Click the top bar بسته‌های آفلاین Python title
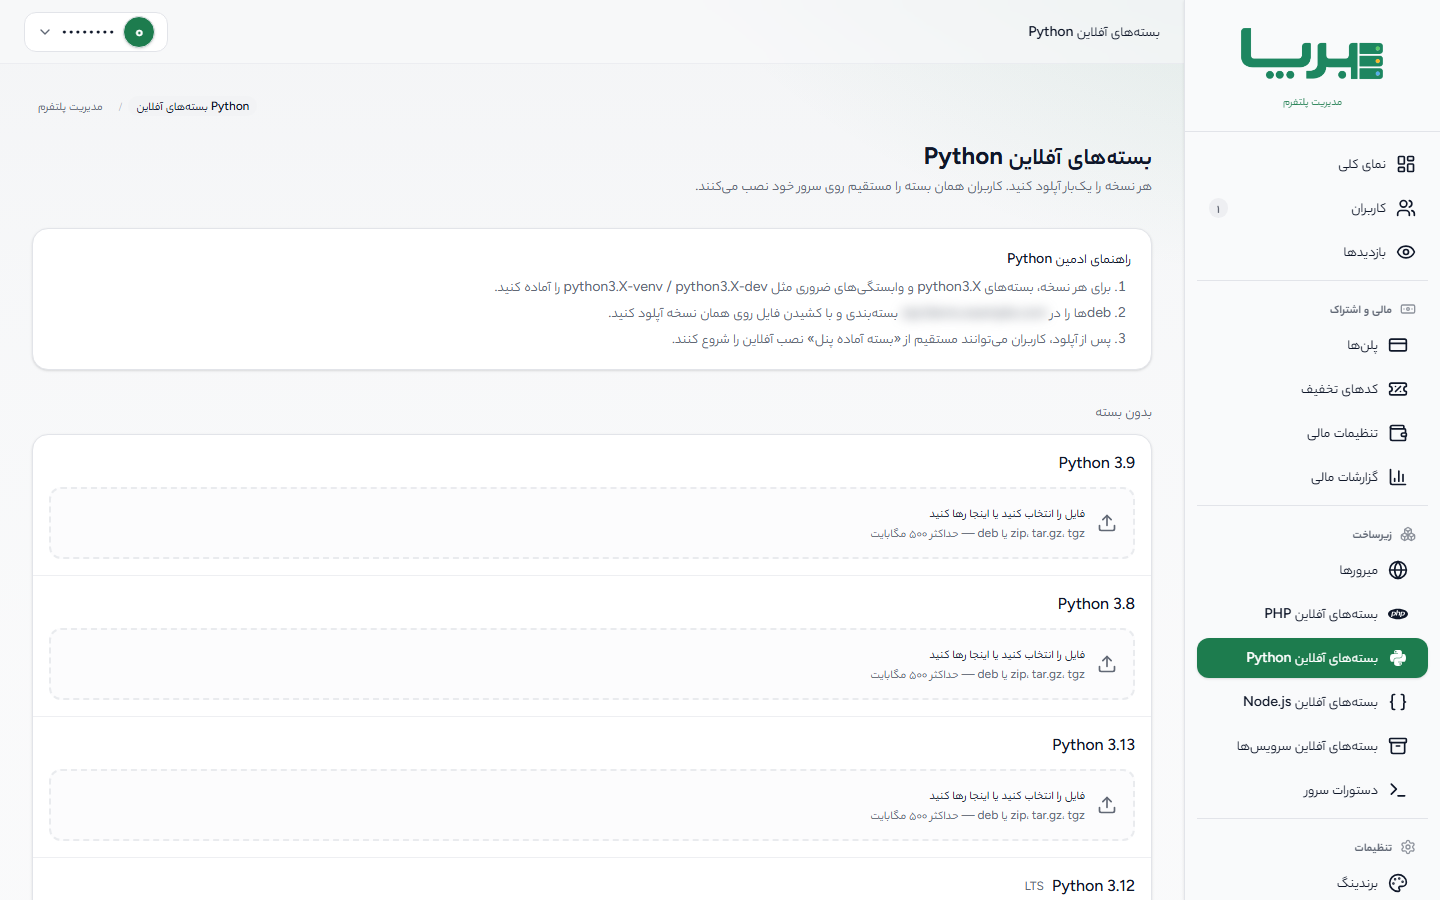Viewport: 1440px width, 900px height. click(1094, 32)
